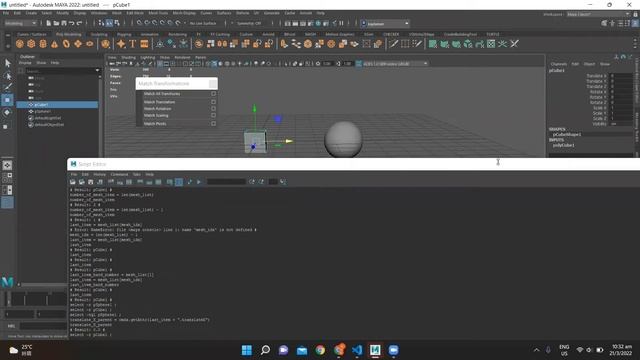Open Script Editor Command menu
Screen dimensions: 640x360
[x=119, y=174]
